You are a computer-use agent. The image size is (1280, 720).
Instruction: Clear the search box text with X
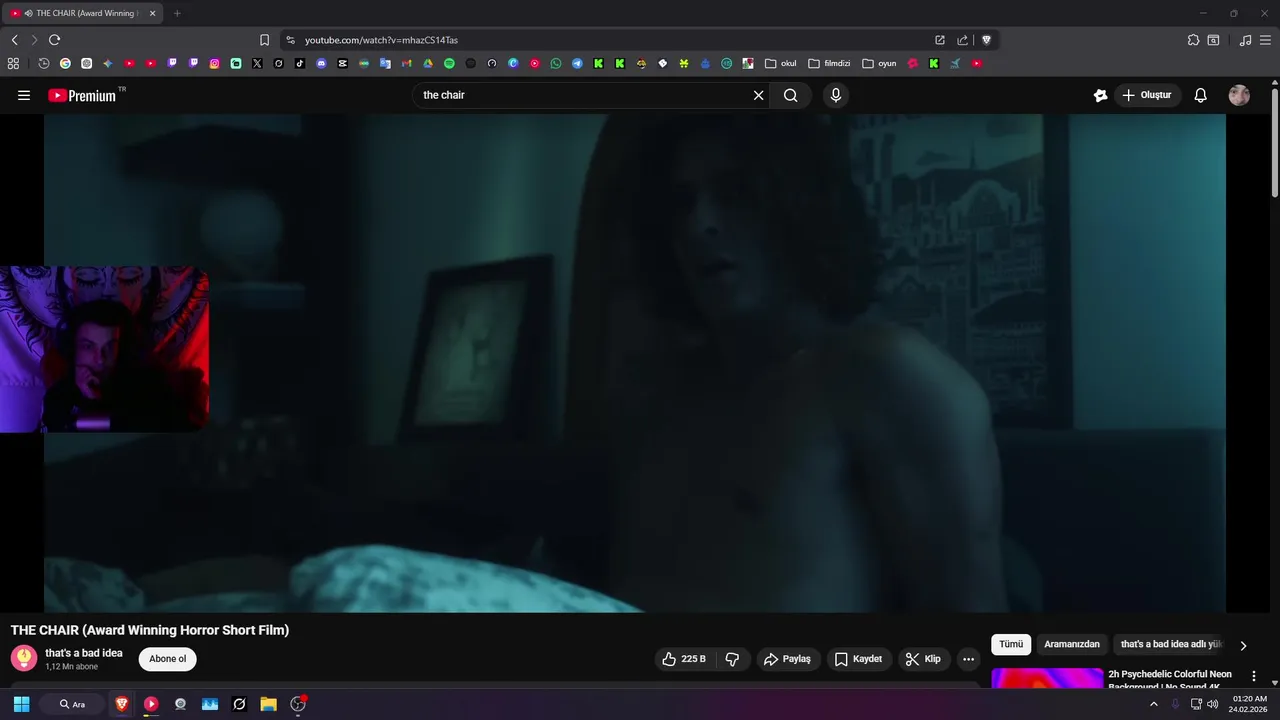[x=758, y=95]
